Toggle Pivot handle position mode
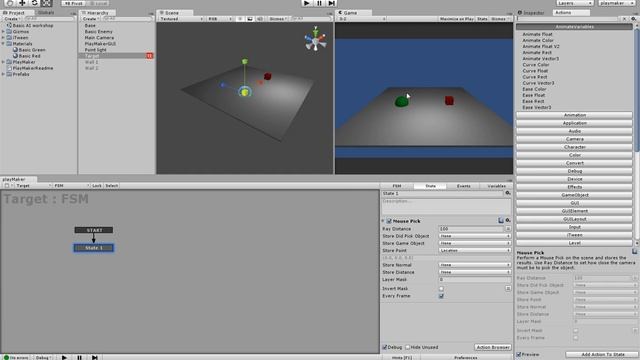 coord(73,3)
